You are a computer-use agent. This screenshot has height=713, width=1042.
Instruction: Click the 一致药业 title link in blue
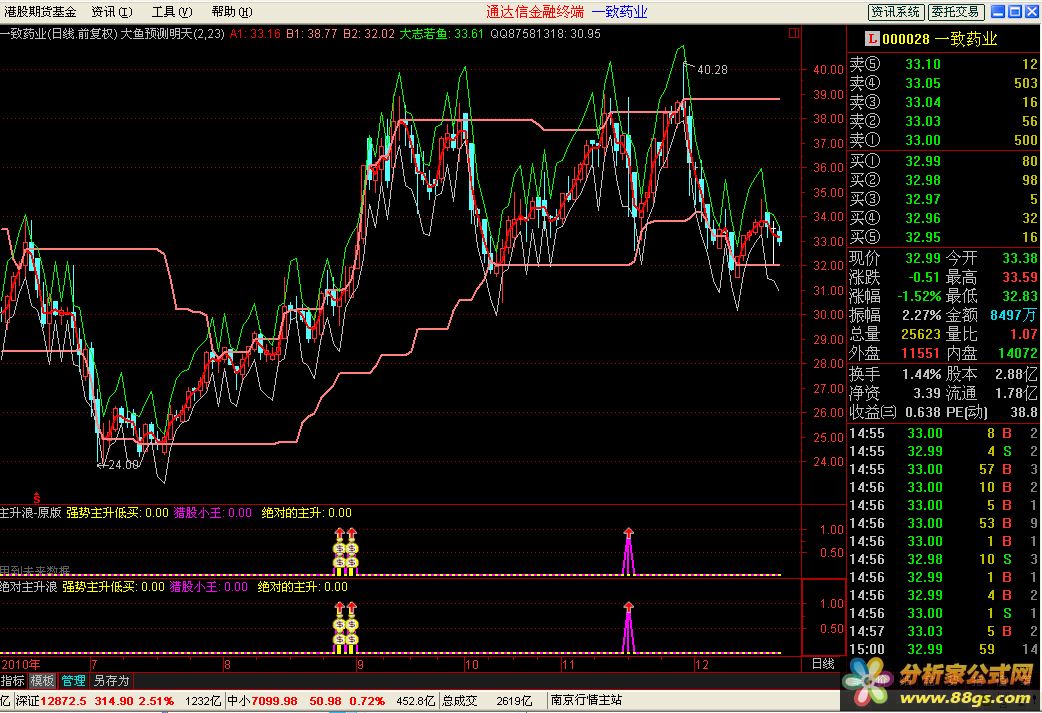619,11
